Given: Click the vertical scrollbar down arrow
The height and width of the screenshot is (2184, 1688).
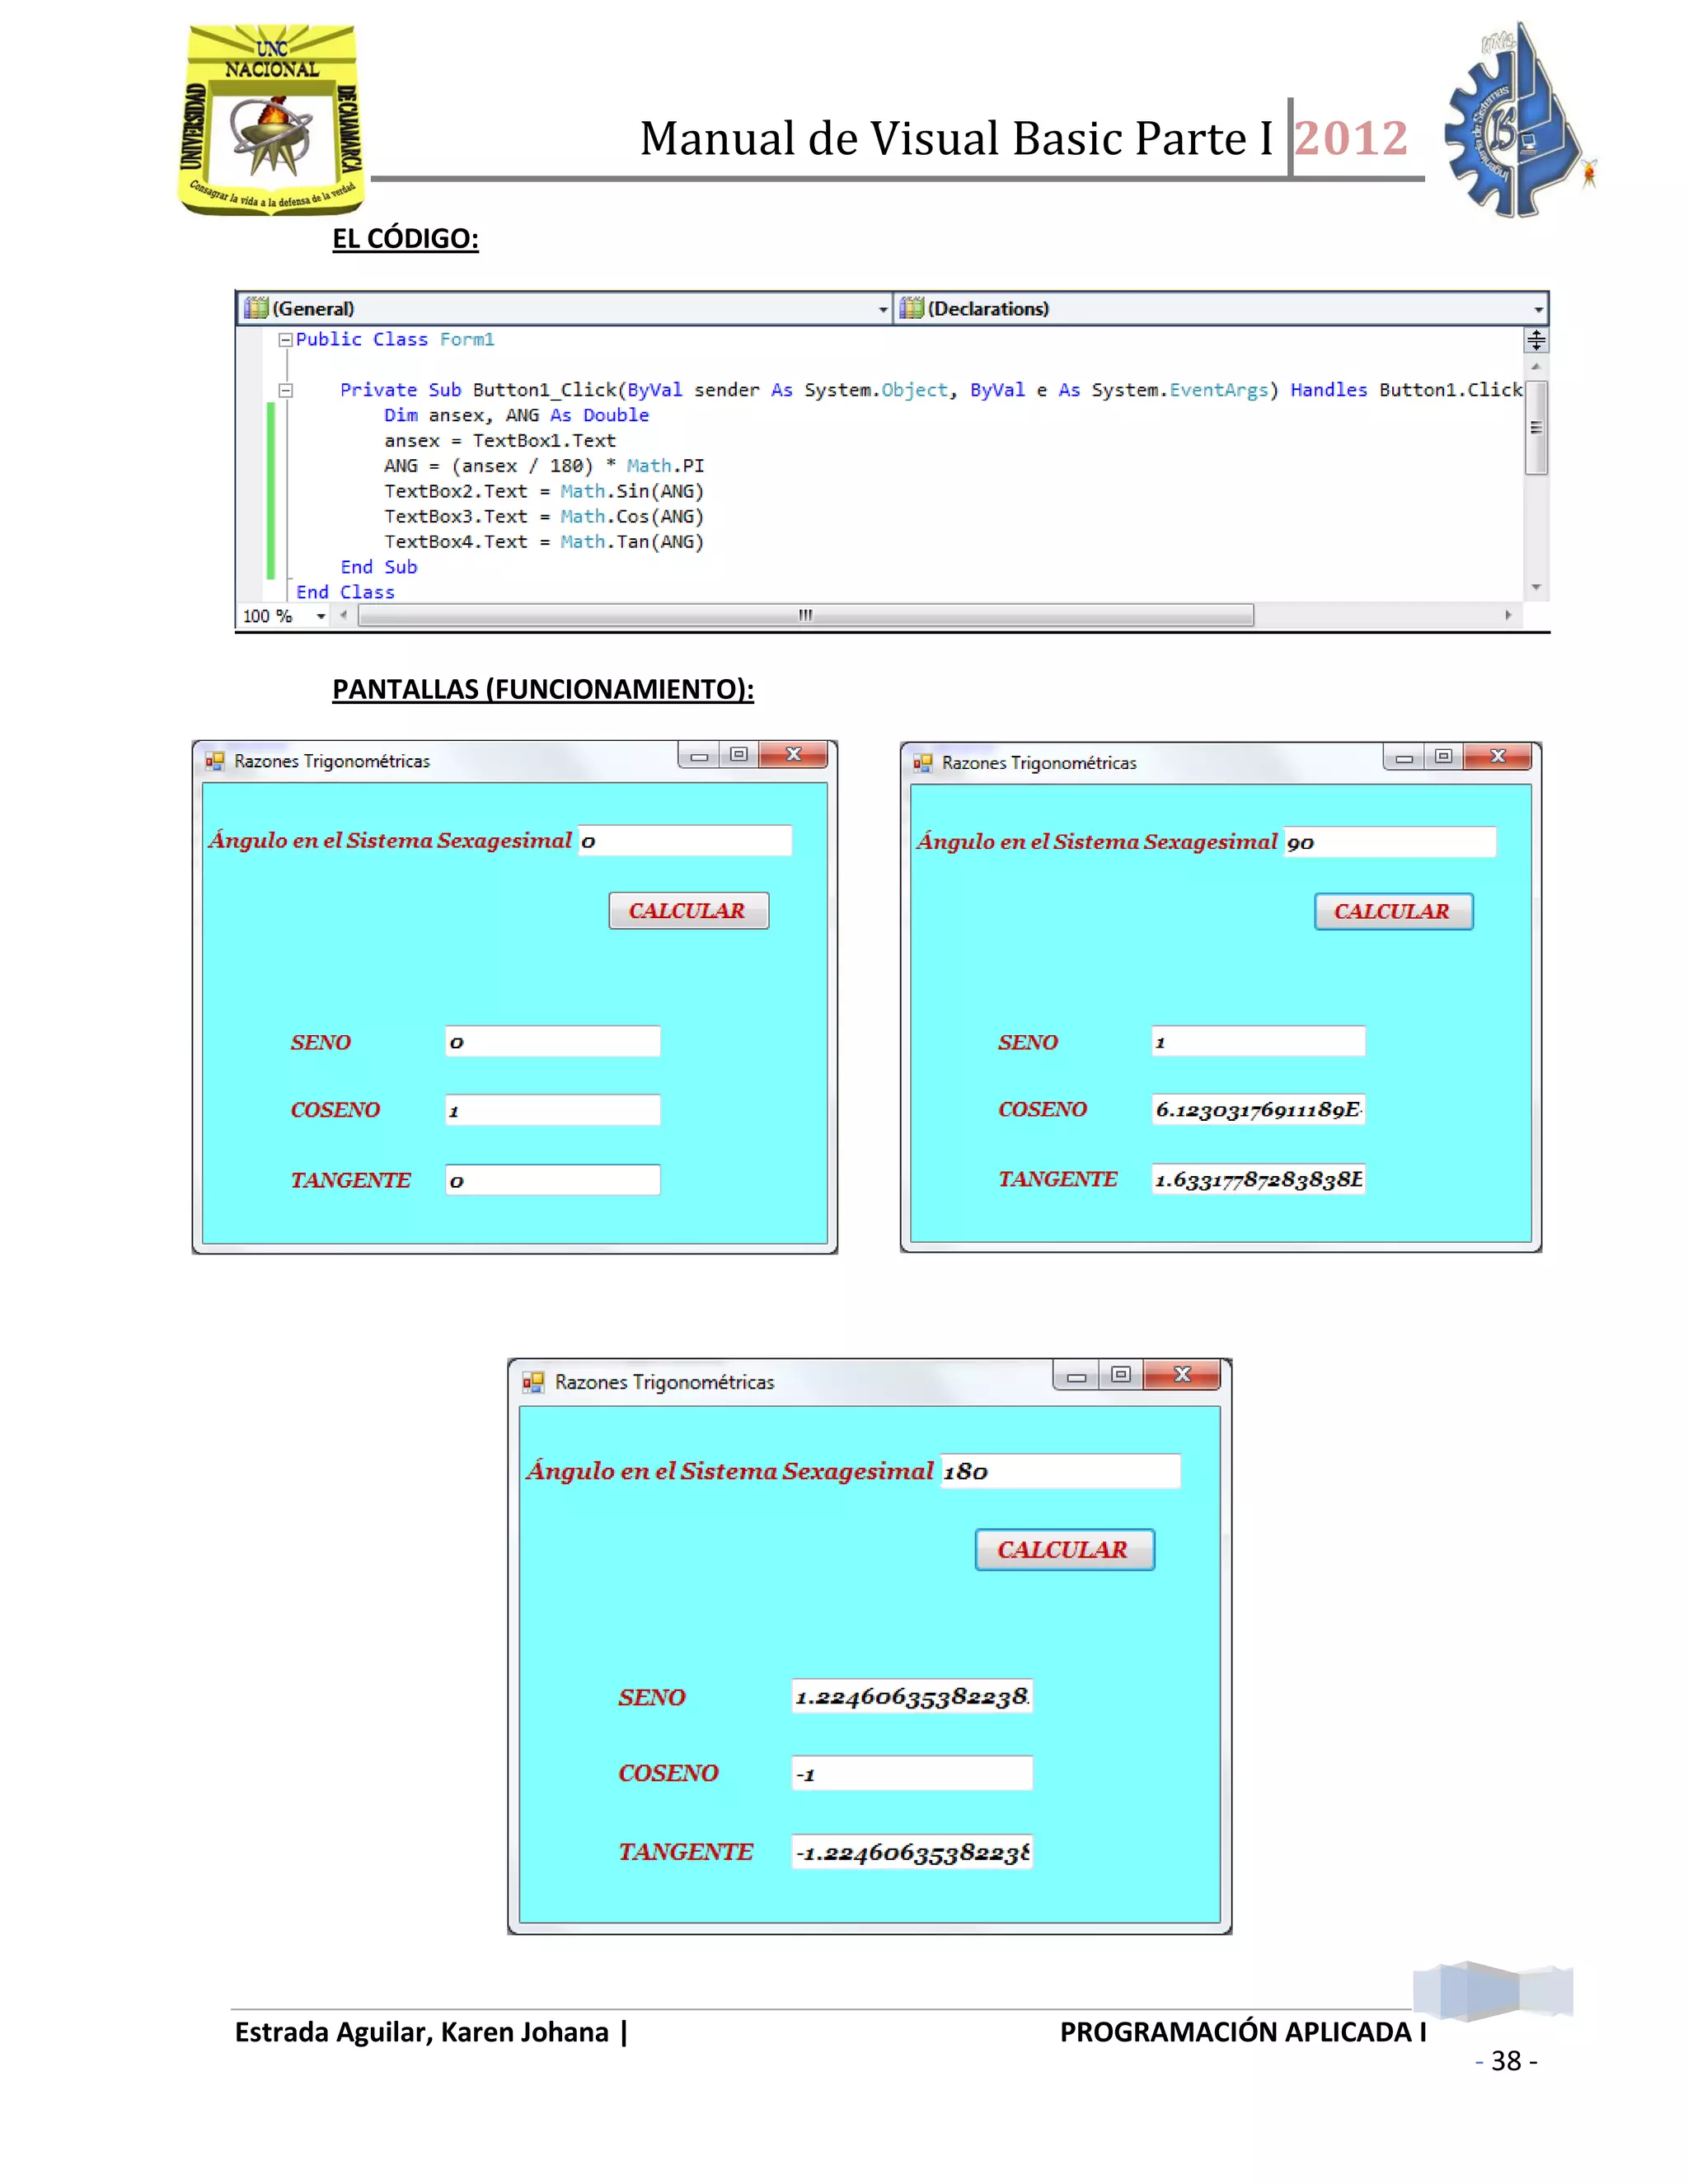Looking at the screenshot, I should [x=1536, y=587].
